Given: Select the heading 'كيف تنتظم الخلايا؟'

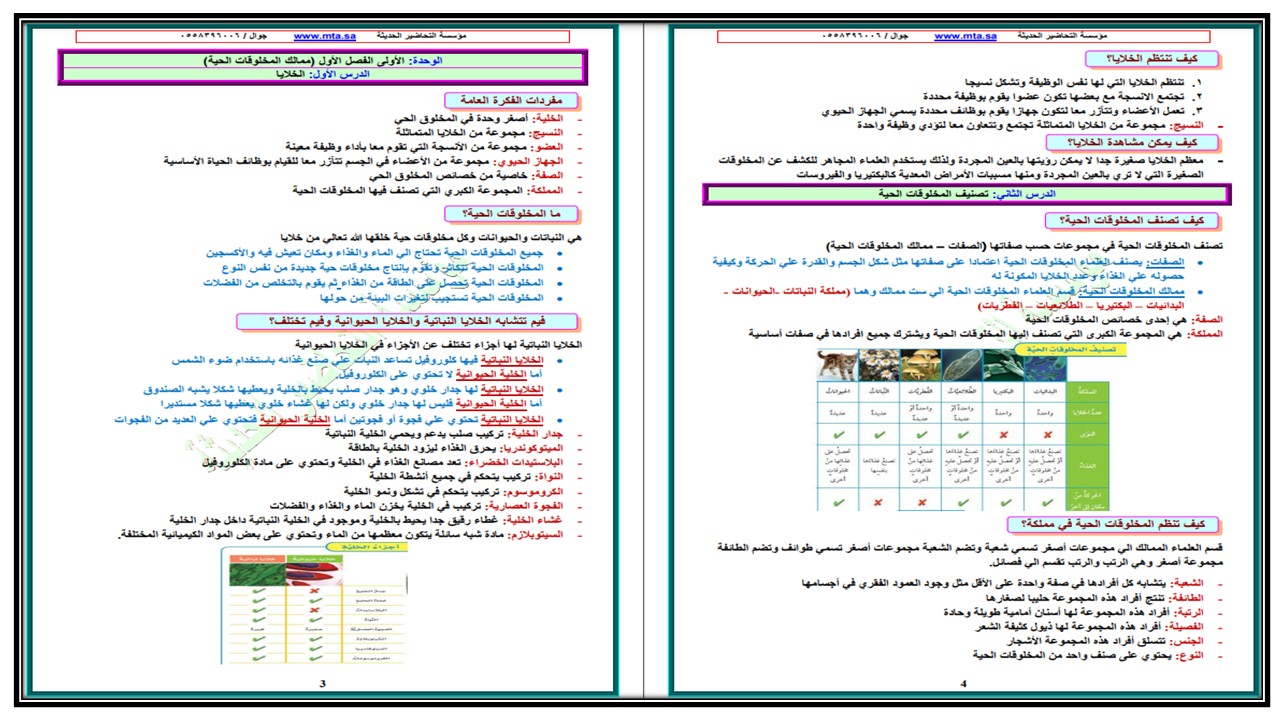Looking at the screenshot, I should tap(1153, 59).
